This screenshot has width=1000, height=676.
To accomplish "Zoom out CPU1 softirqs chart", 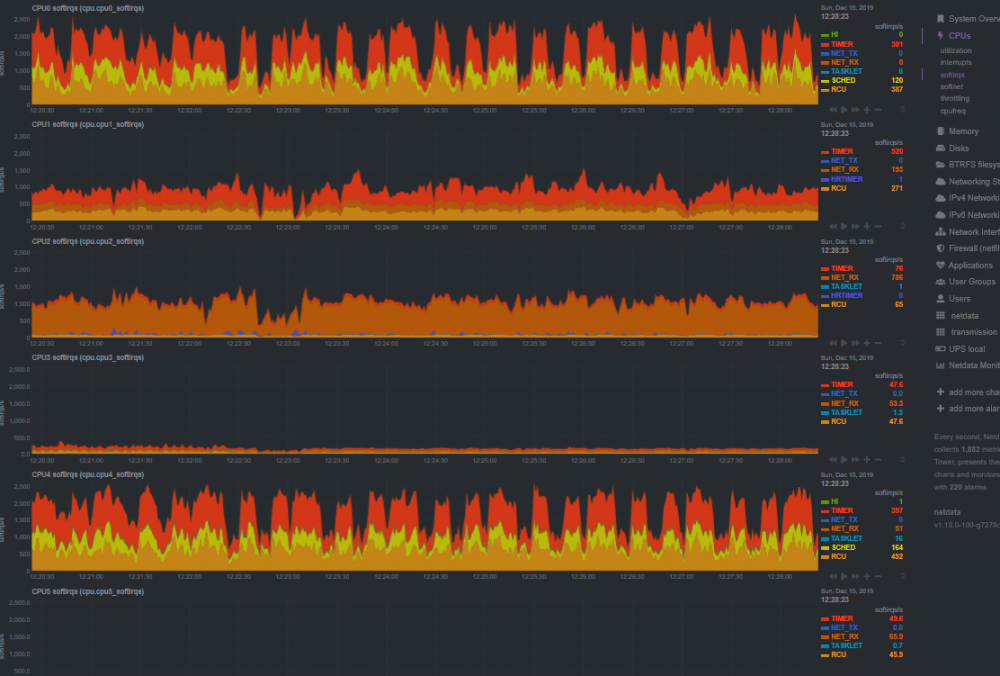I will [878, 226].
